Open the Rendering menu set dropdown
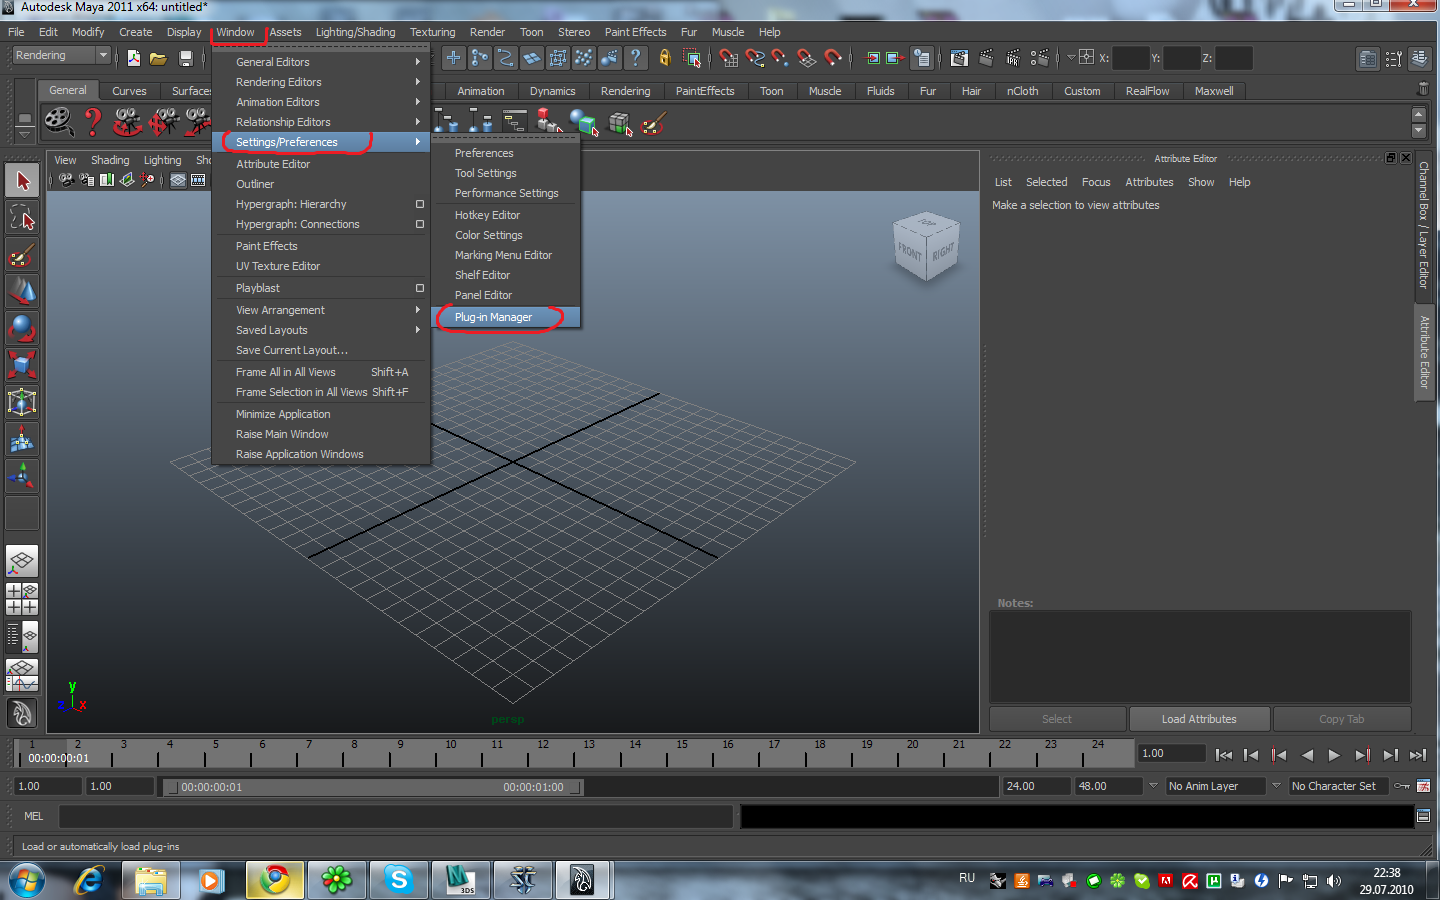The width and height of the screenshot is (1440, 900). pyautogui.click(x=61, y=56)
